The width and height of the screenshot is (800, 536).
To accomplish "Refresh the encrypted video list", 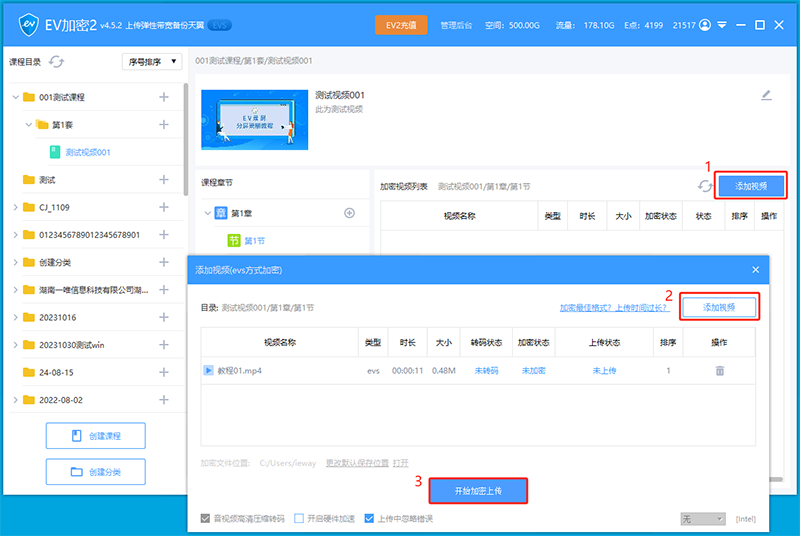I will 705,186.
